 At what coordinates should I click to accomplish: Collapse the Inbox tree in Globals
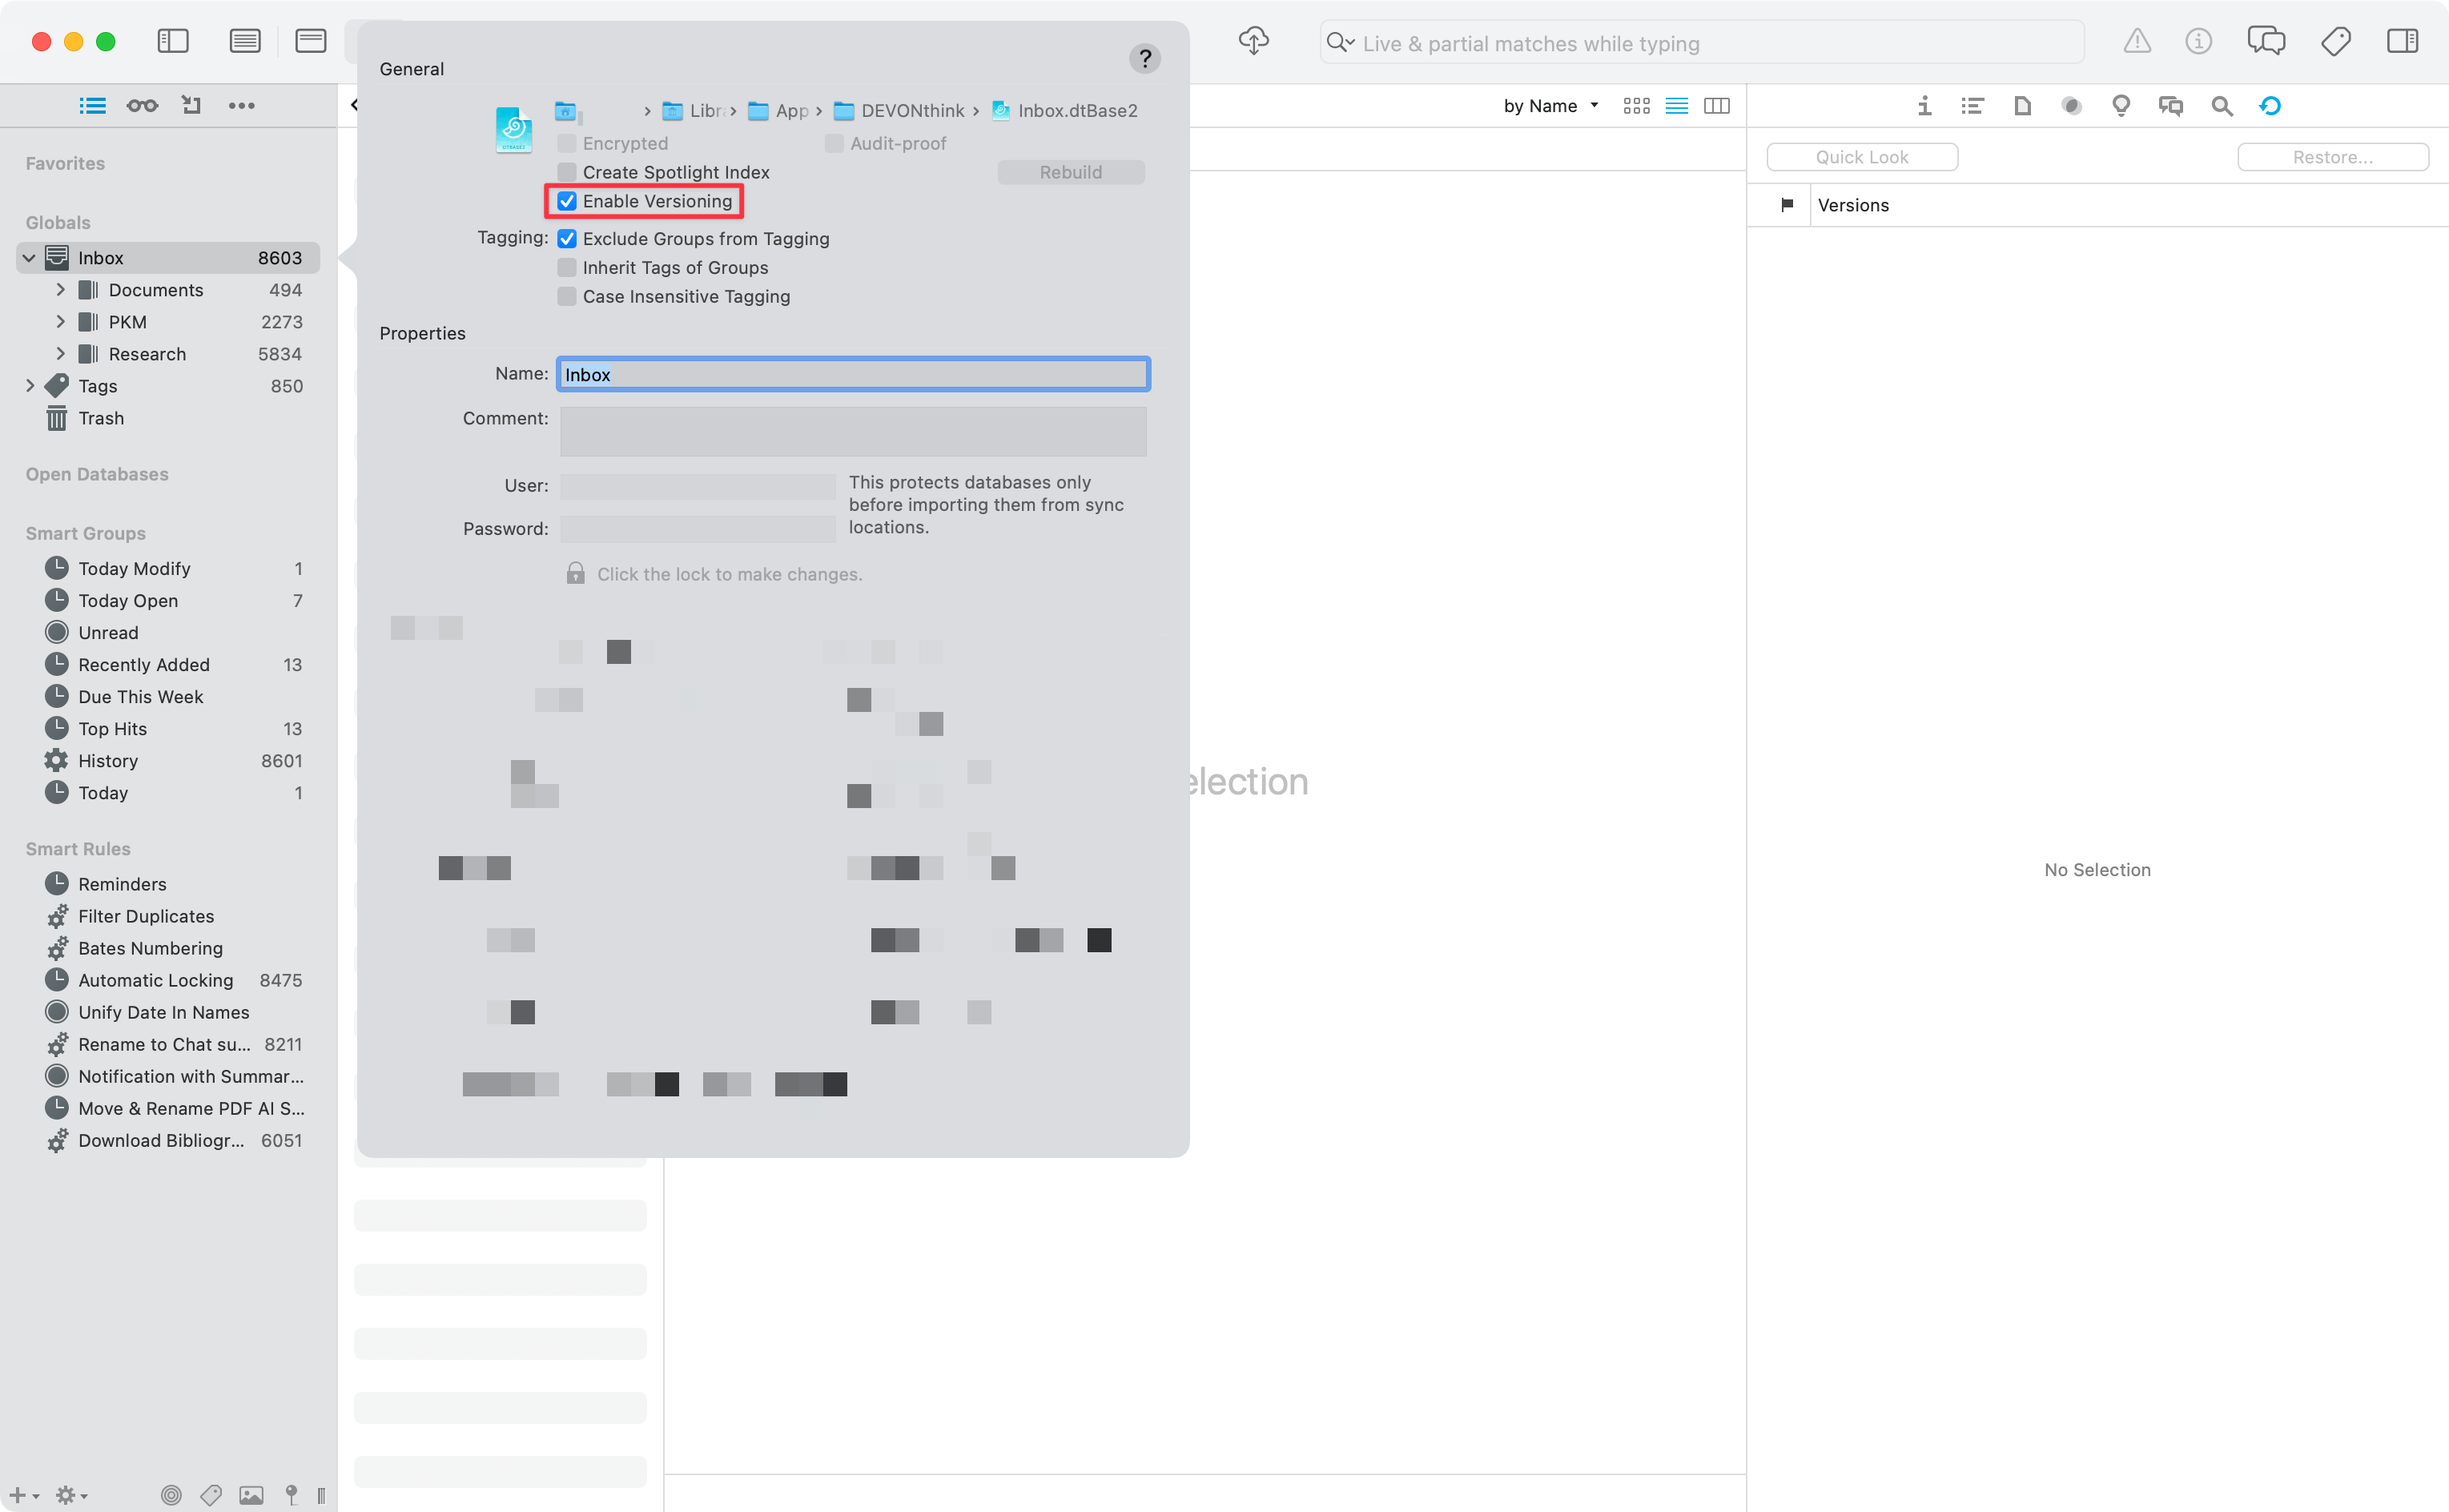29,257
